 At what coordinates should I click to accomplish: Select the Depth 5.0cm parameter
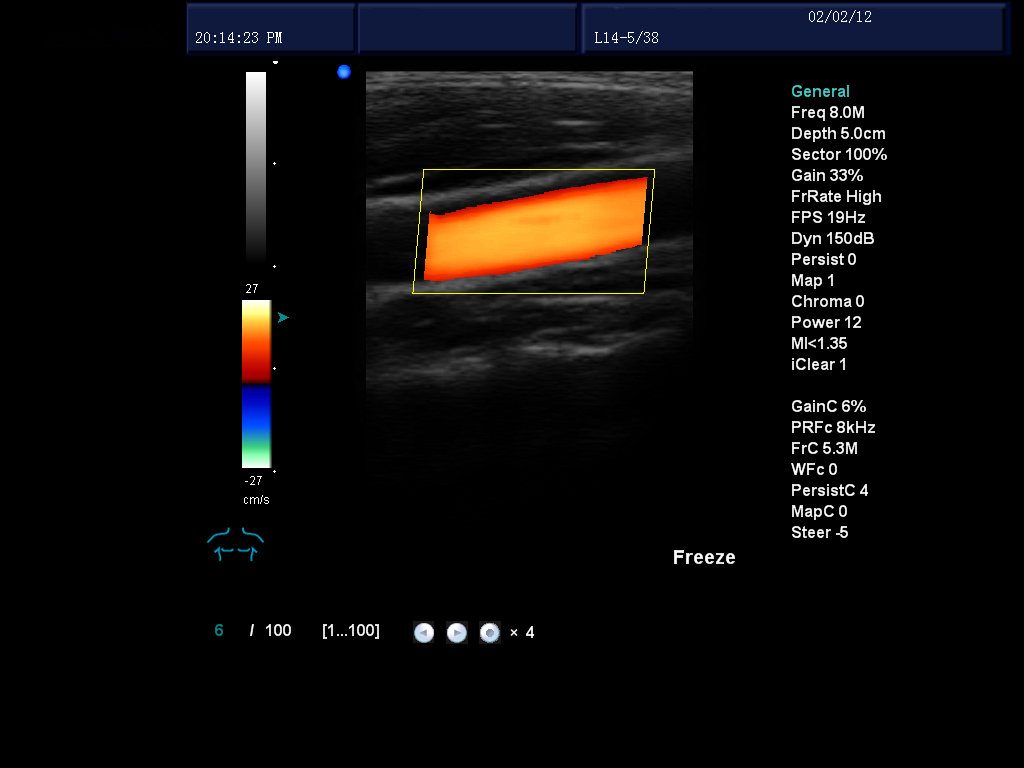838,134
